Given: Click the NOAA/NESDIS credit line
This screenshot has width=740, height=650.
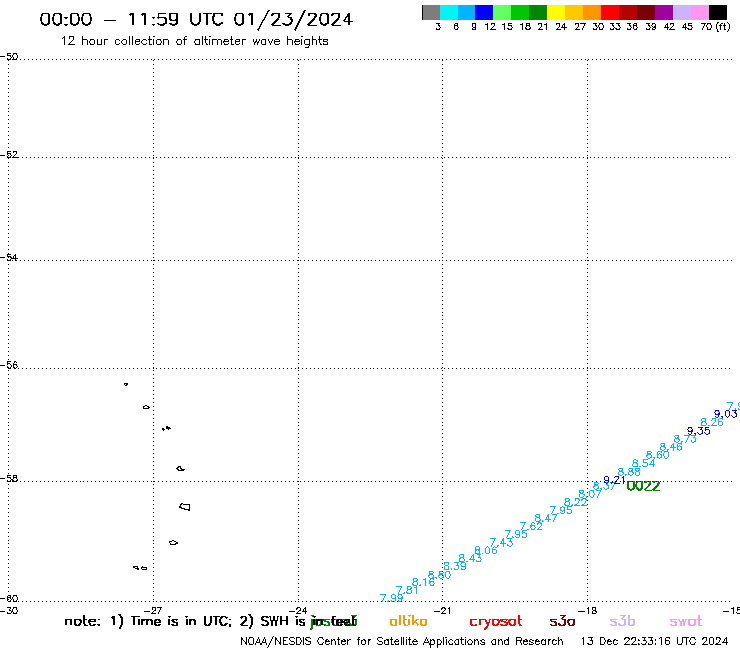Looking at the screenshot, I should [402, 641].
